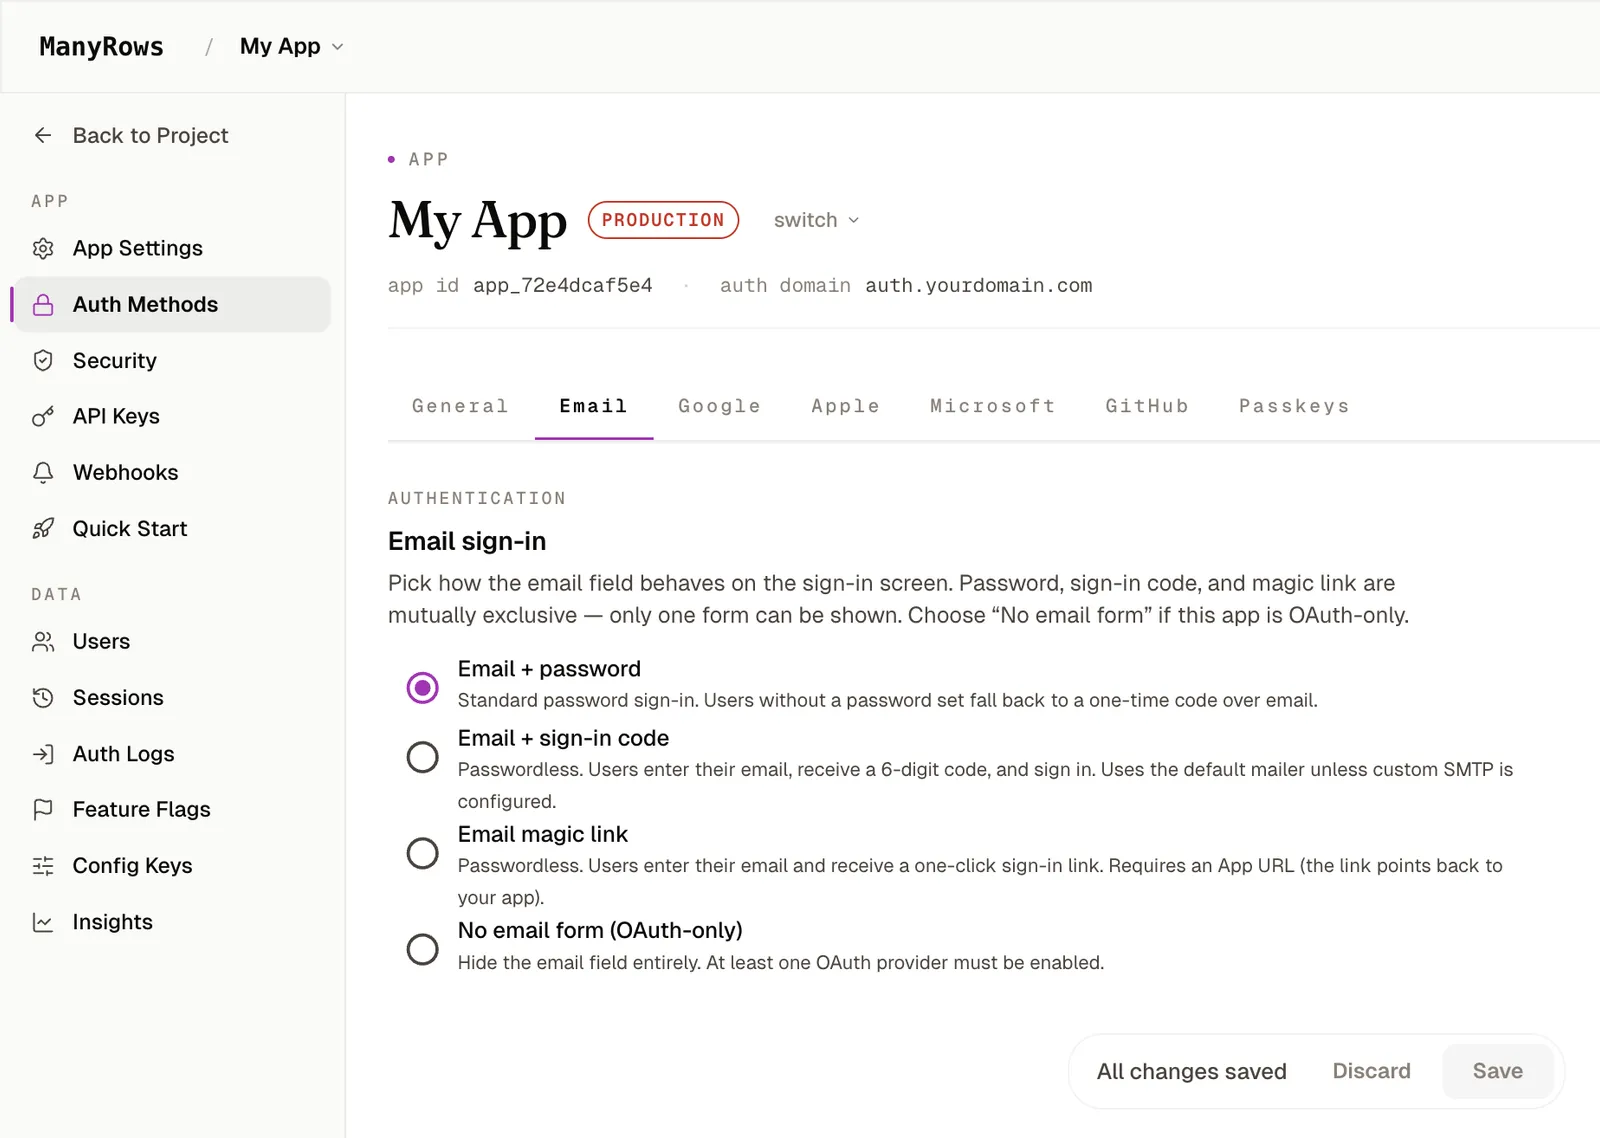Click the Email sign-in heading
Image resolution: width=1600 pixels, height=1138 pixels.
pyautogui.click(x=467, y=541)
